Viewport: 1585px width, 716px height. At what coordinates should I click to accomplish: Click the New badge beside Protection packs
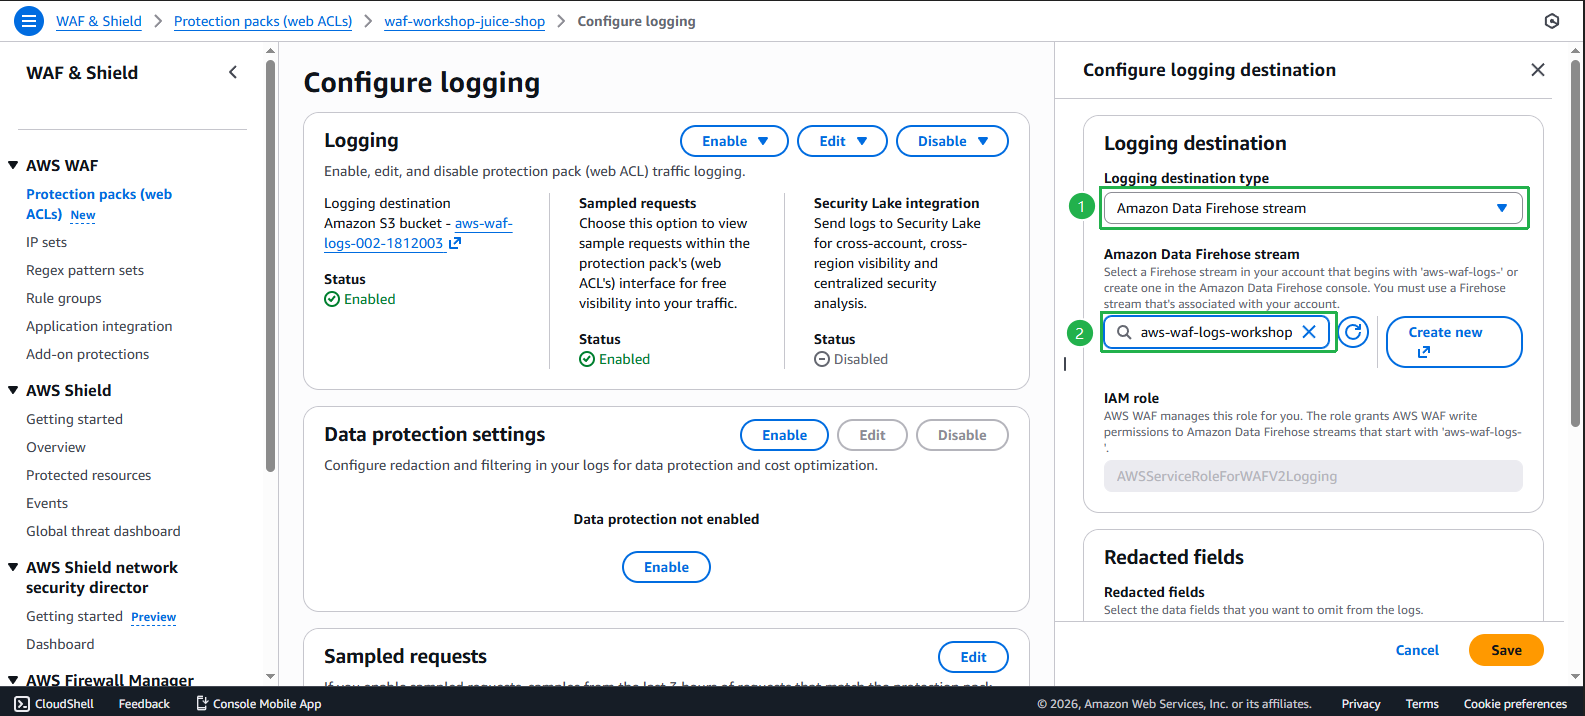tap(83, 215)
